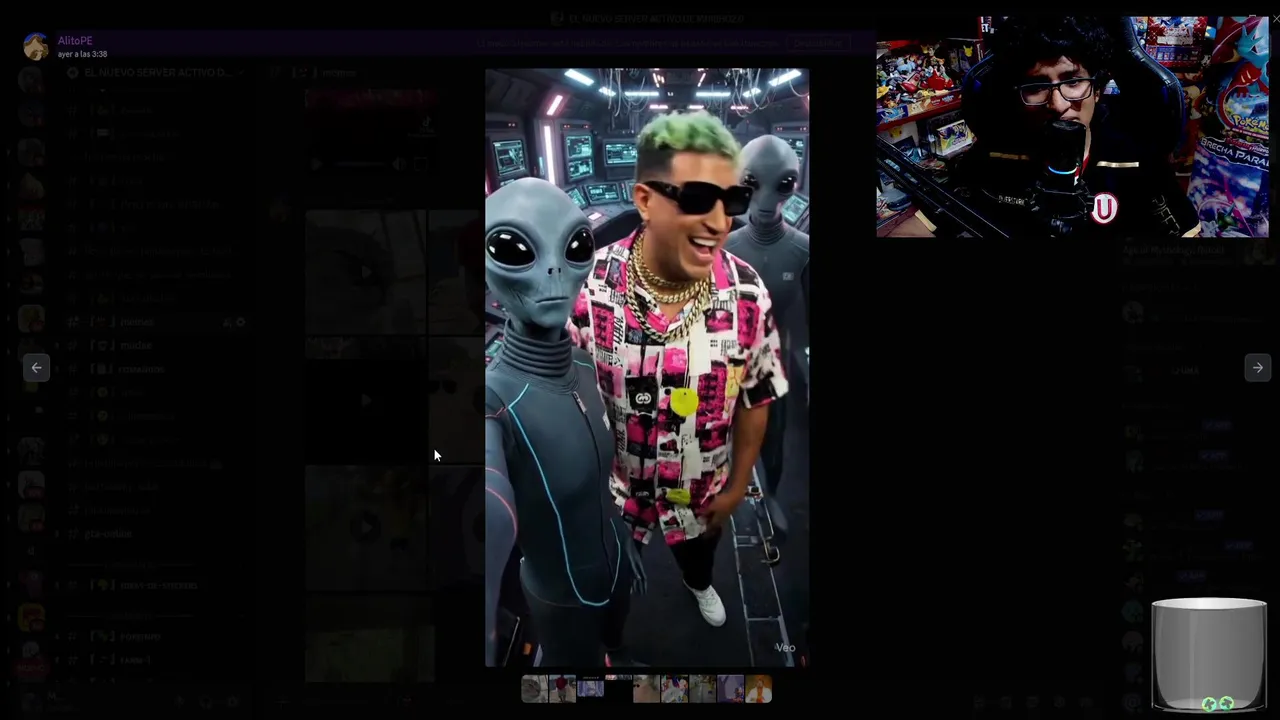Select the first gray thumbnail in the strip
Viewport: 1280px width, 720px height.
pyautogui.click(x=535, y=689)
